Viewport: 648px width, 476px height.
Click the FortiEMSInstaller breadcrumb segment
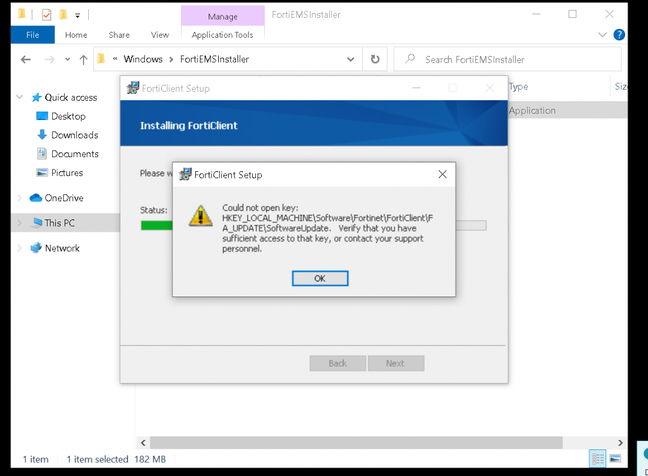pyautogui.click(x=214, y=59)
